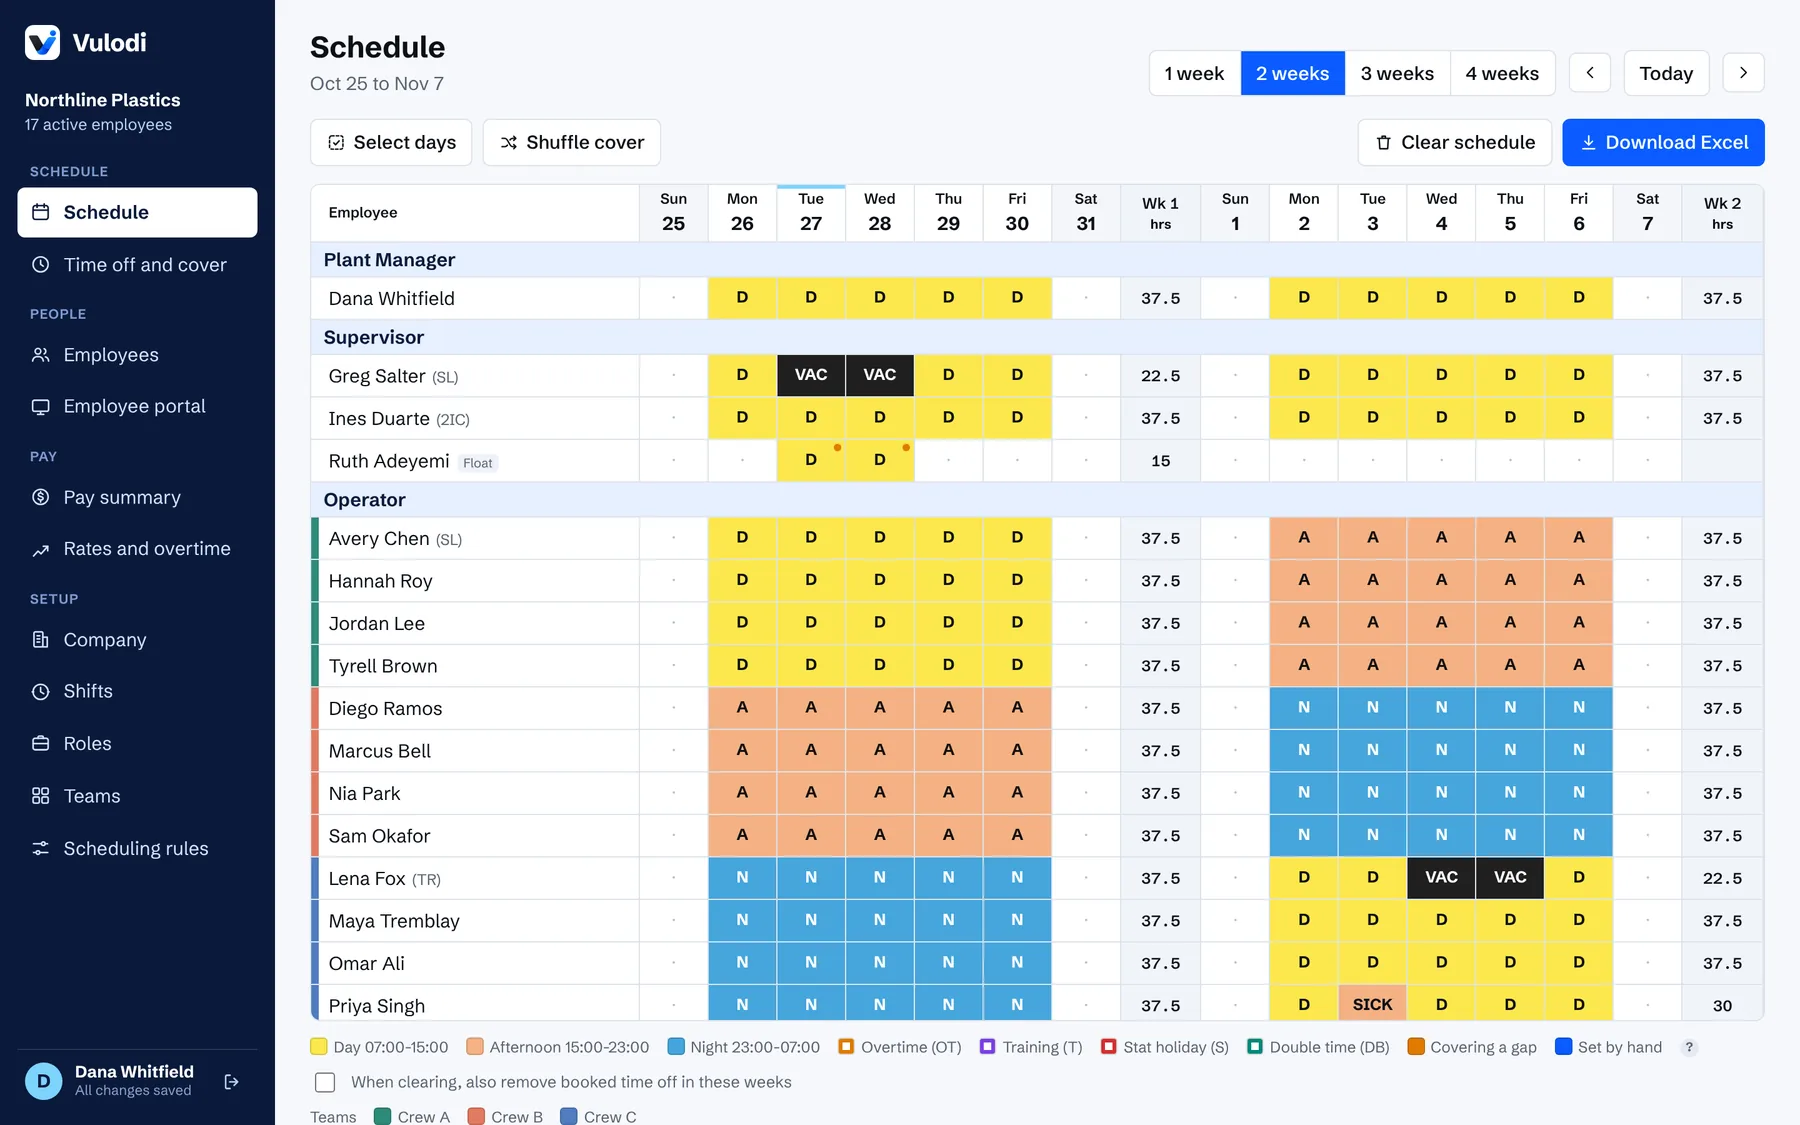
Task: Click the Roles card icon
Action: tap(41, 743)
